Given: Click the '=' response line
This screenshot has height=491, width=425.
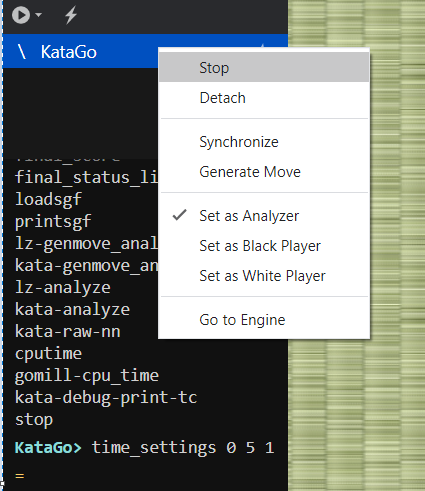Looking at the screenshot, I should coord(20,476).
